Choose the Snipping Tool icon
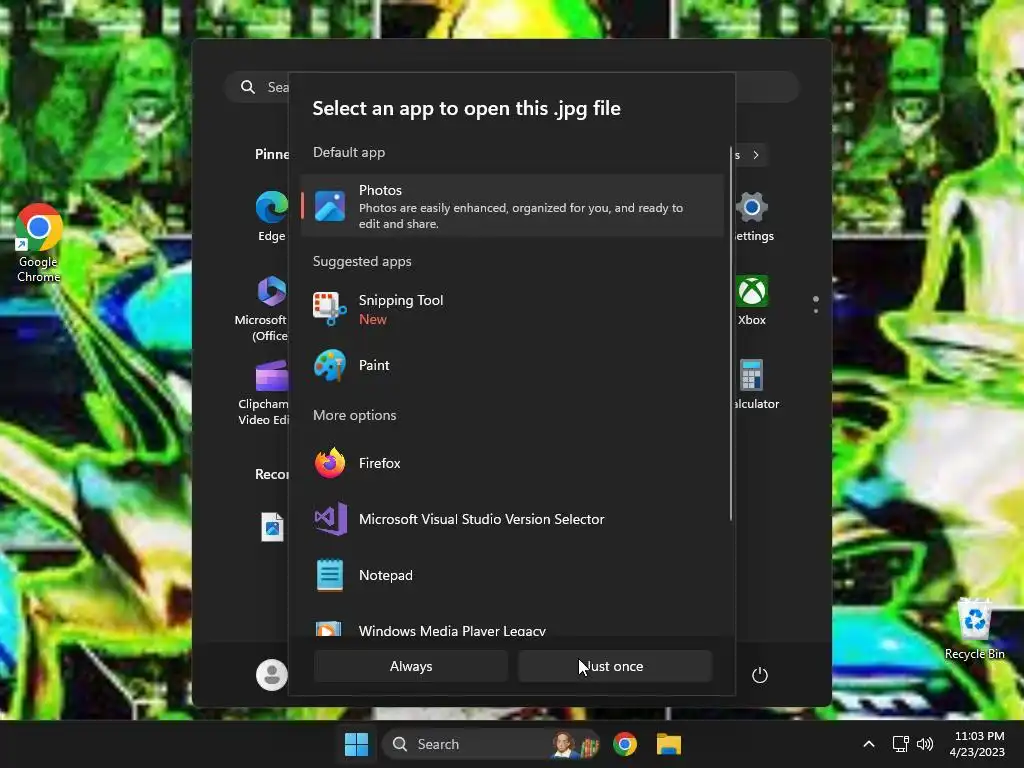Image resolution: width=1024 pixels, height=768 pixels. click(330, 308)
